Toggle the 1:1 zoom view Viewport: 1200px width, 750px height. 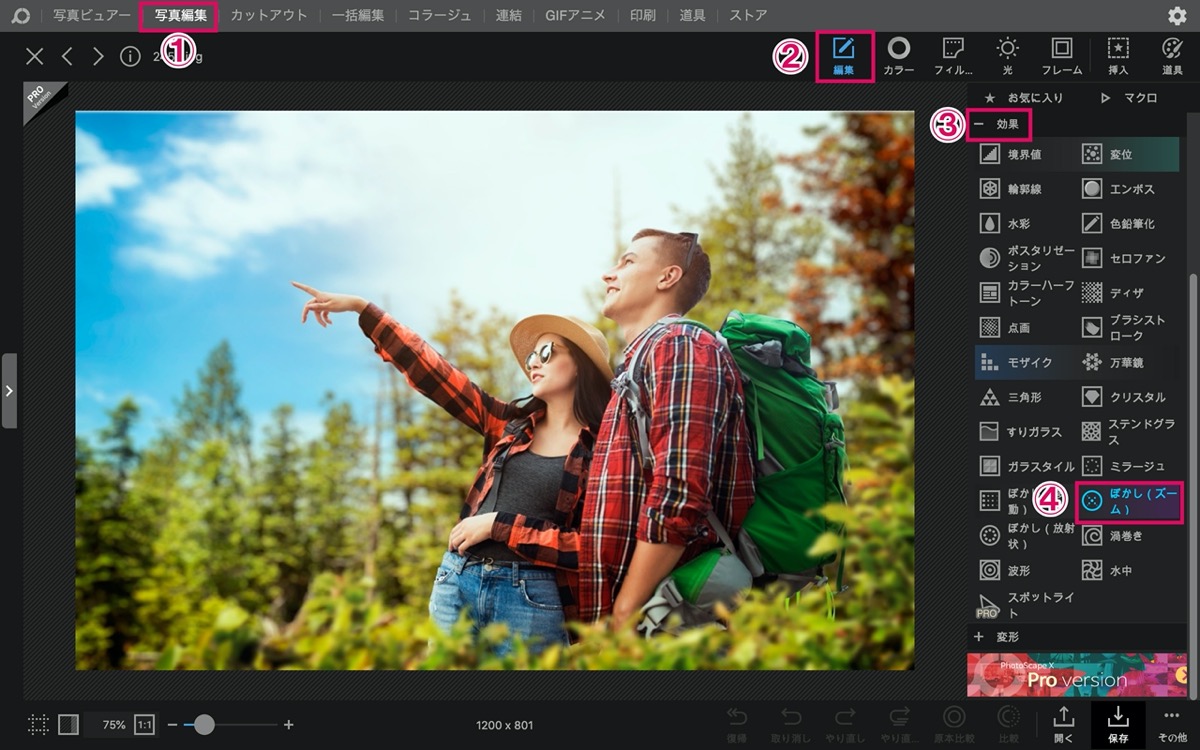(x=145, y=724)
